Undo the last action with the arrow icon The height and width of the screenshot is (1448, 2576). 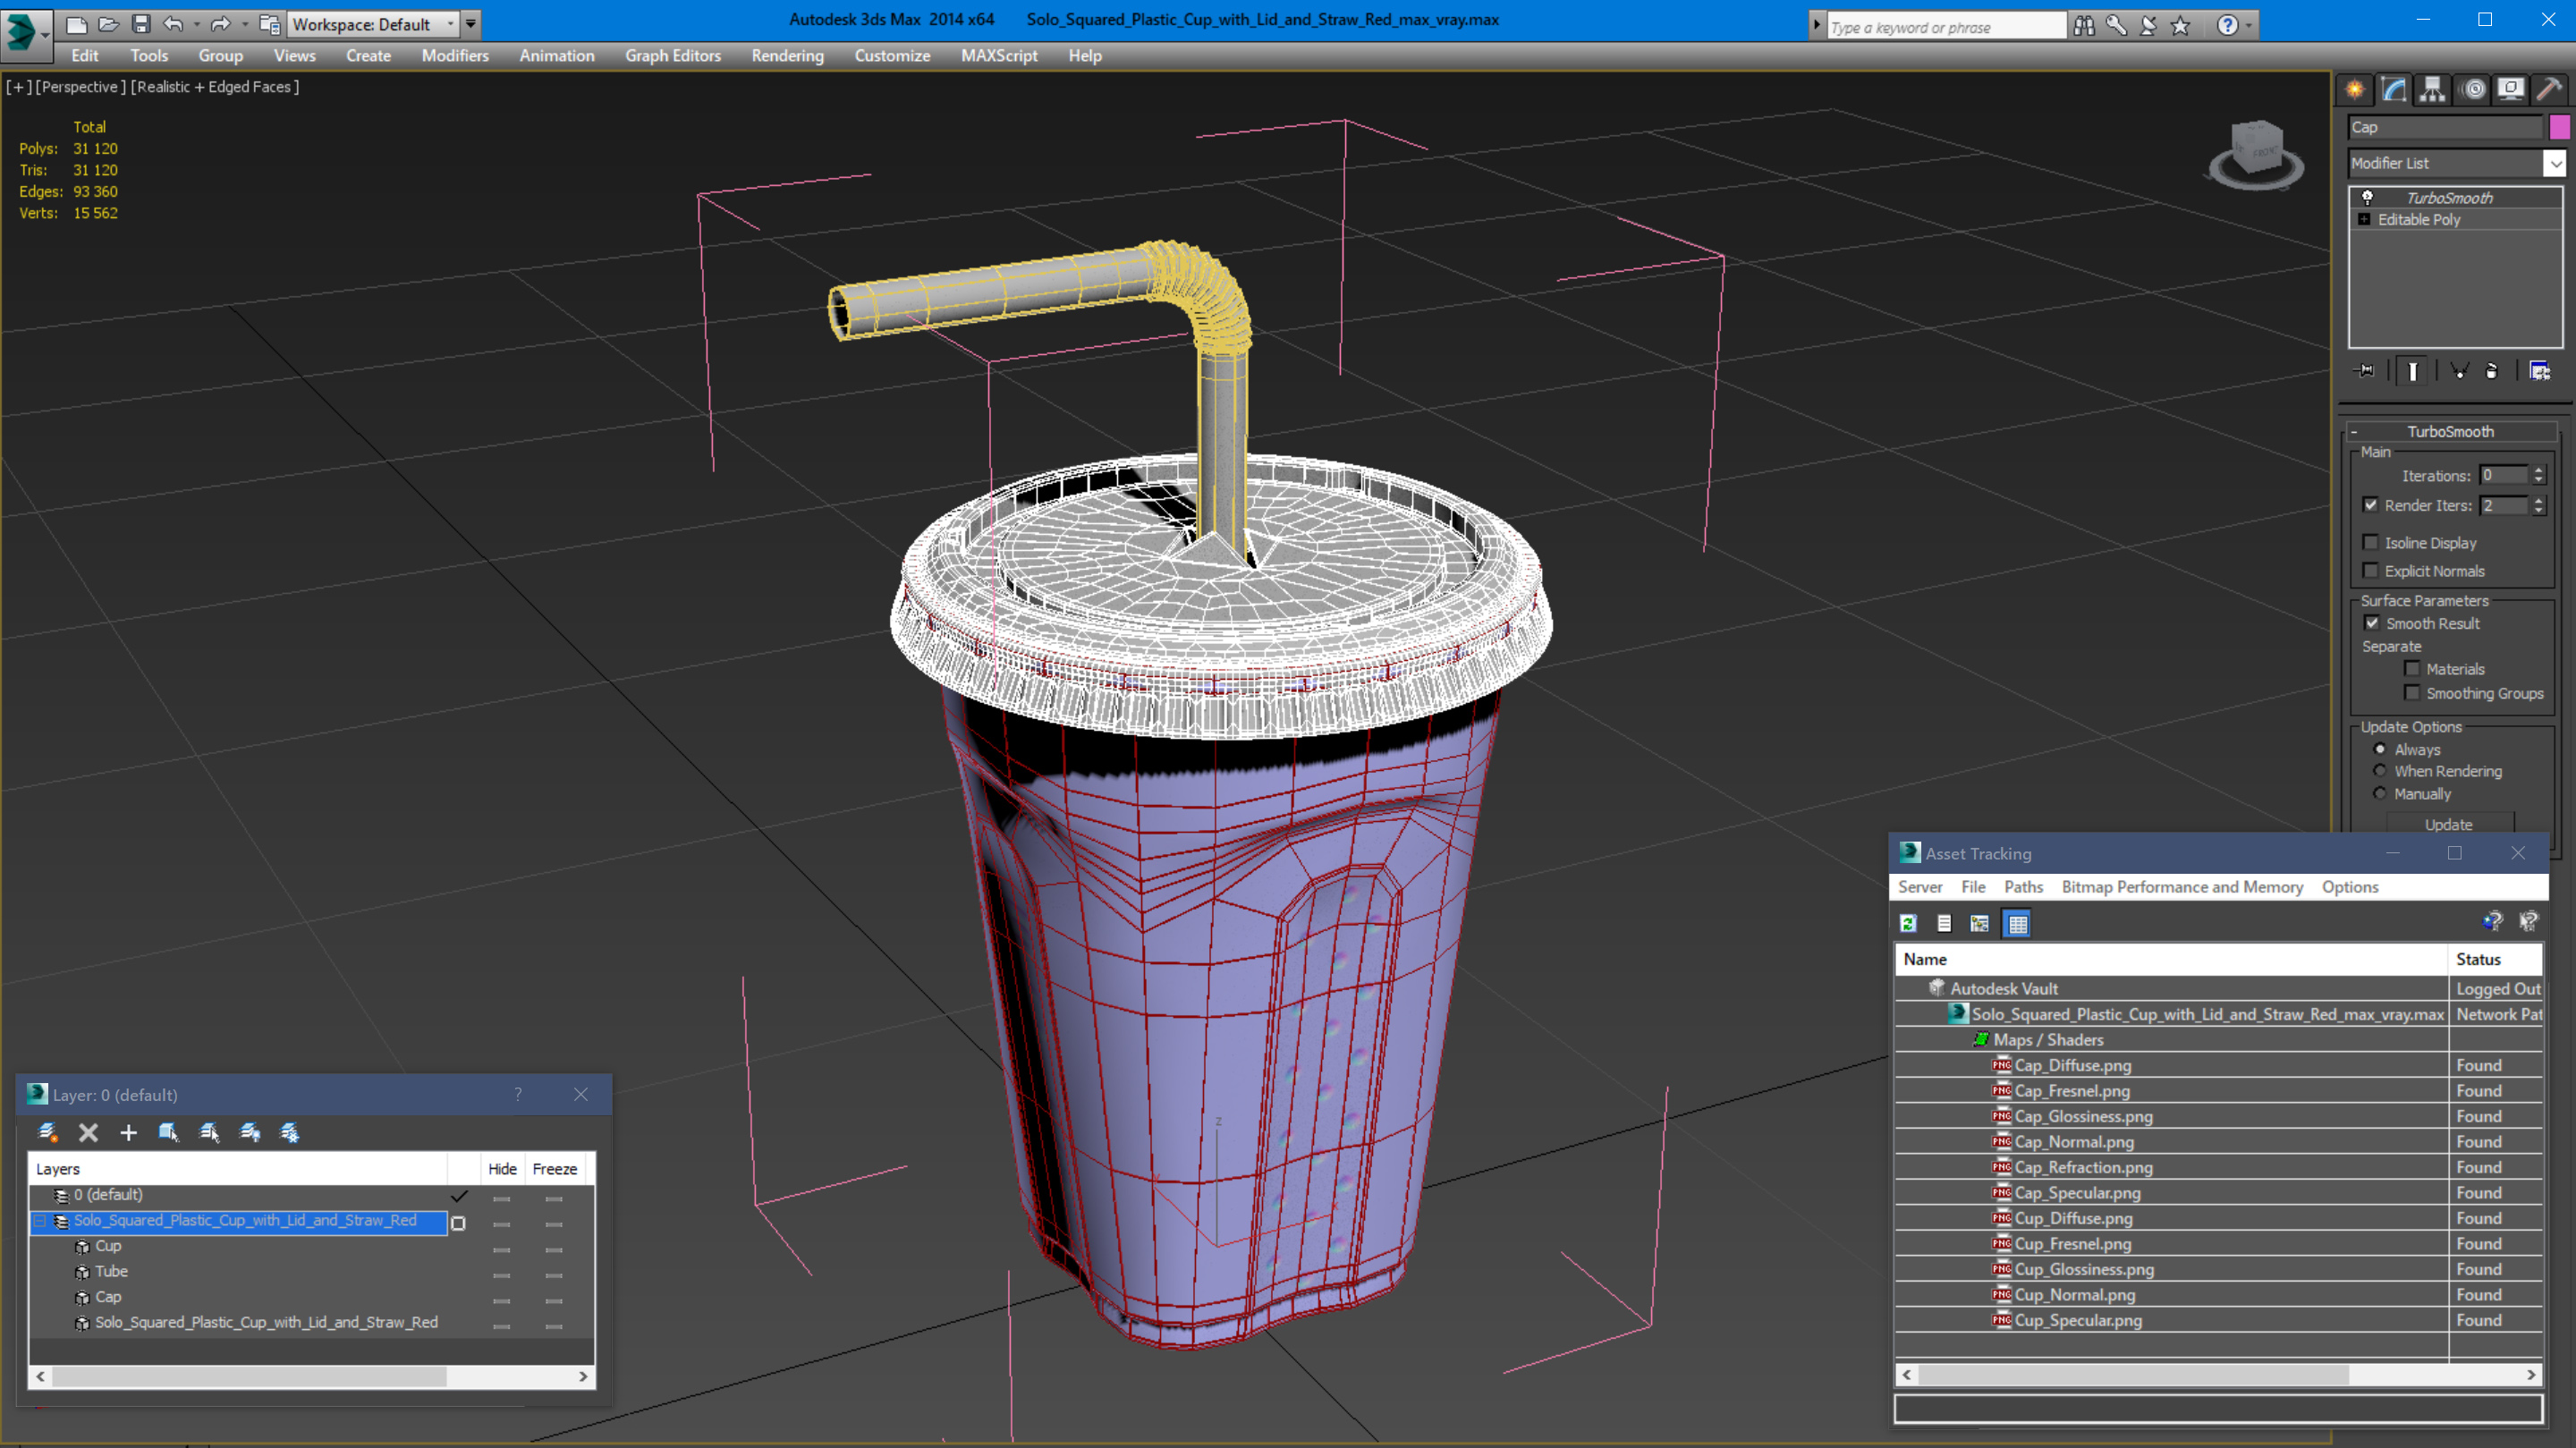[x=173, y=24]
